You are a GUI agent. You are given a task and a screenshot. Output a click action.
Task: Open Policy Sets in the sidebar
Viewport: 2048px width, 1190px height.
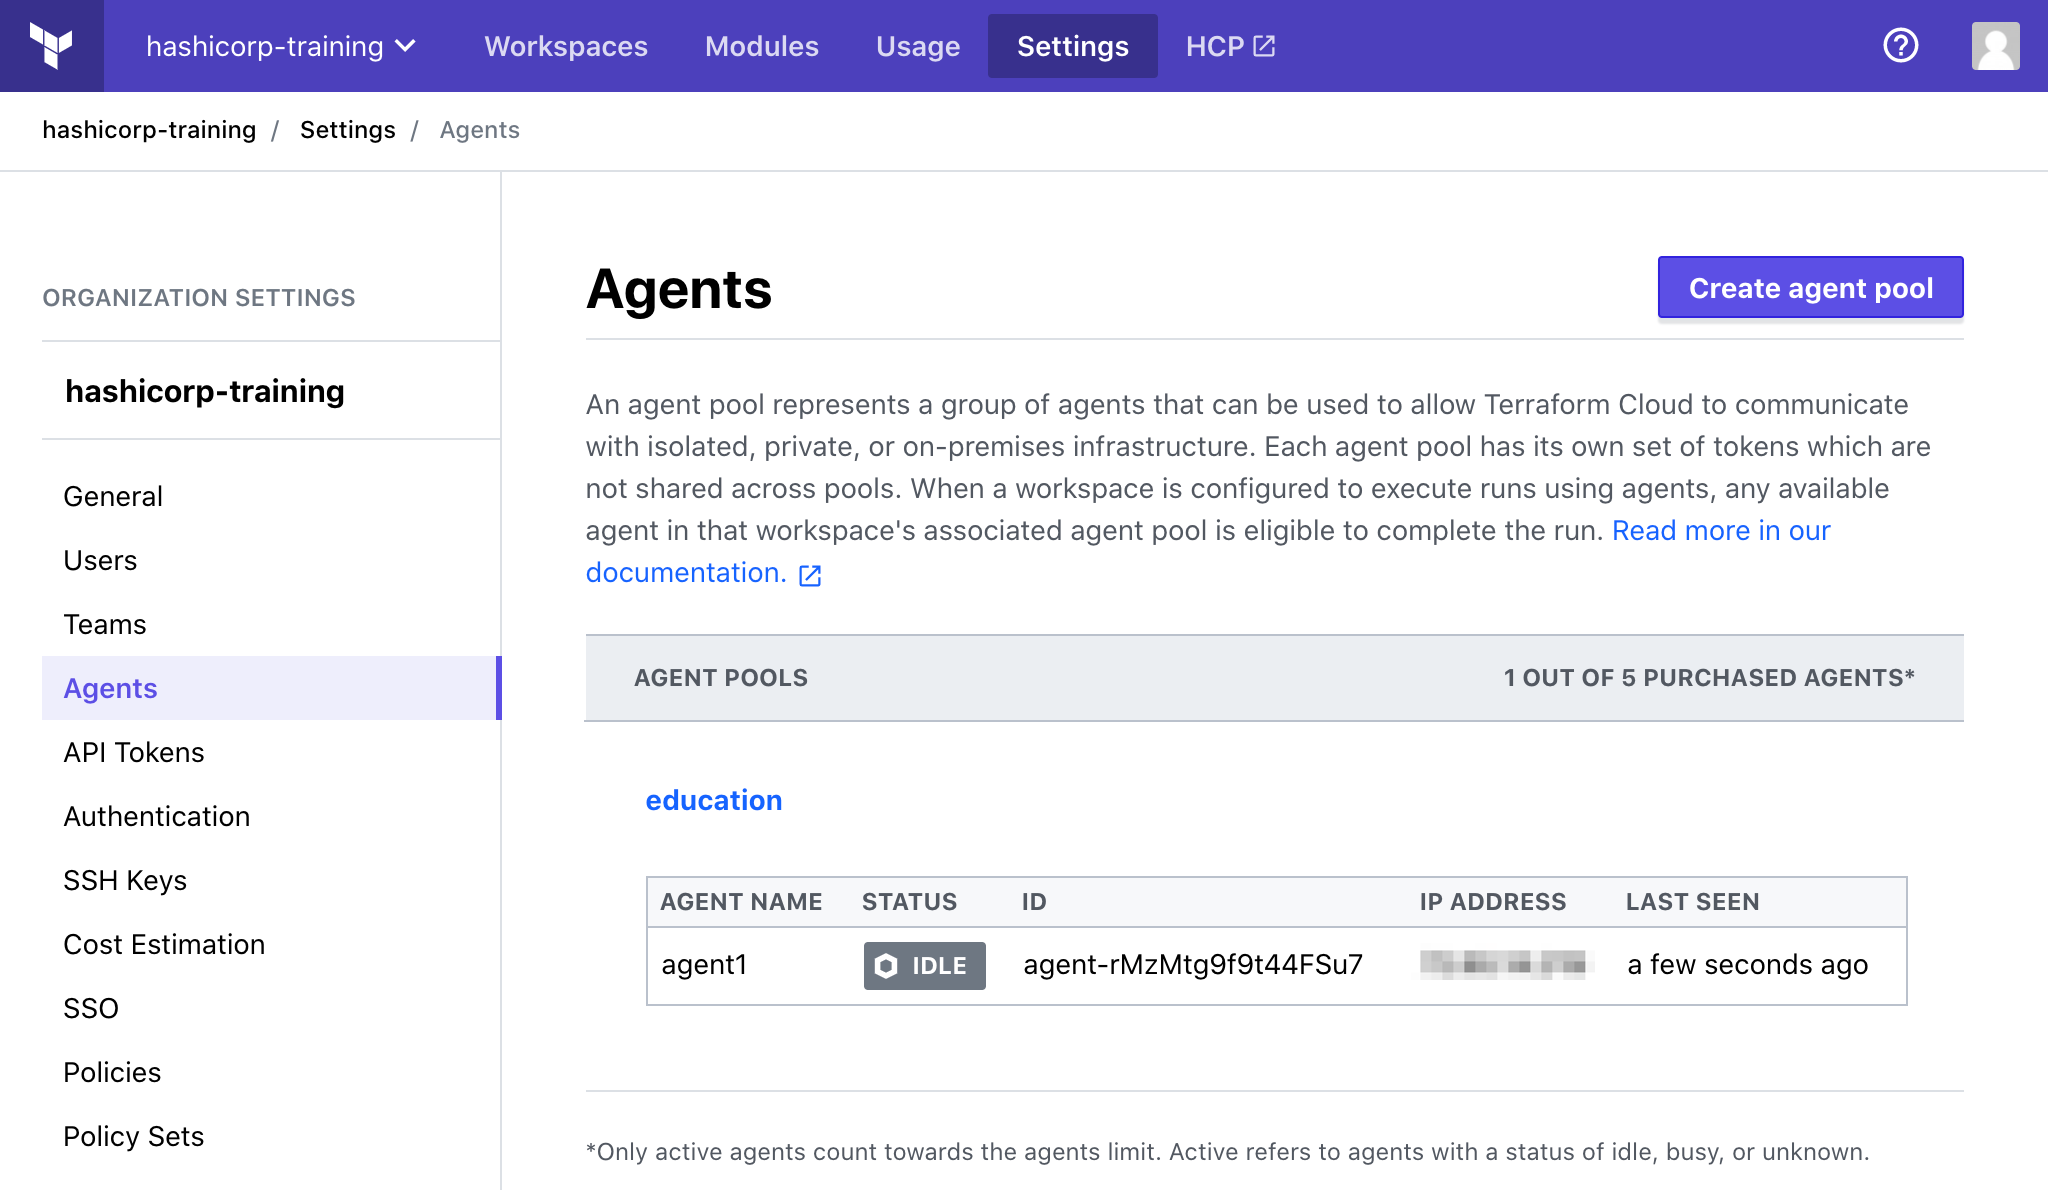click(x=133, y=1136)
